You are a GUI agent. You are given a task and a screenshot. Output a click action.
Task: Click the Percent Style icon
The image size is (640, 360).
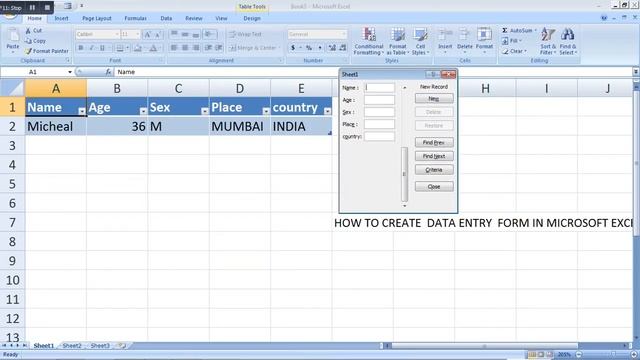pos(309,48)
